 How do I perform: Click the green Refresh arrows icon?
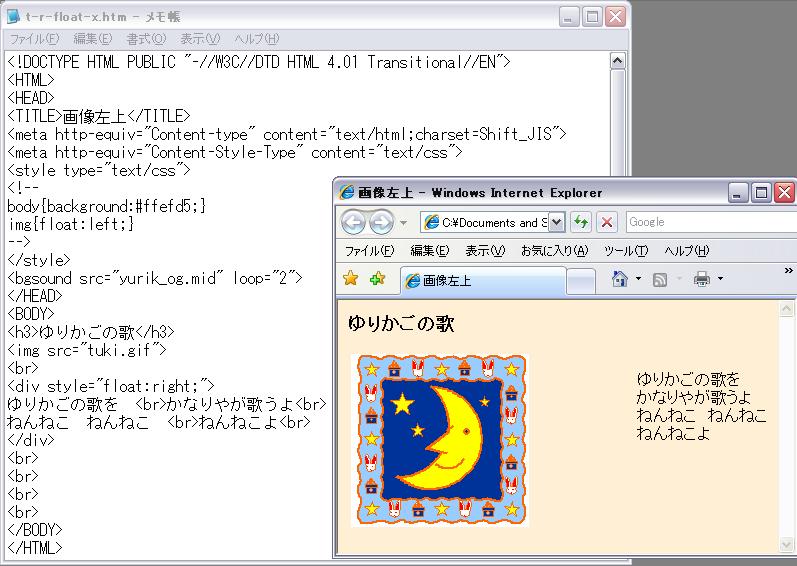point(580,223)
